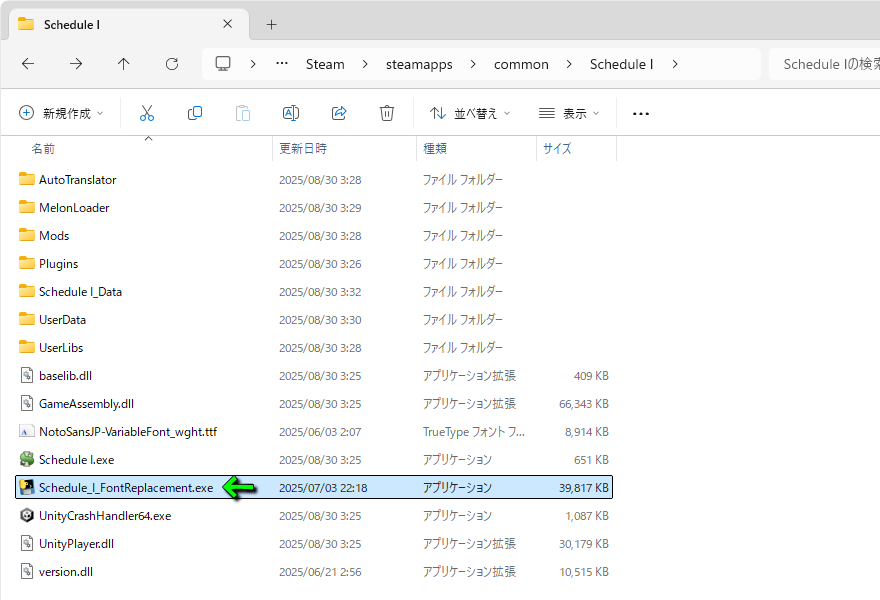Open the 新規作成 dropdown menu
The image size is (880, 600).
[61, 113]
